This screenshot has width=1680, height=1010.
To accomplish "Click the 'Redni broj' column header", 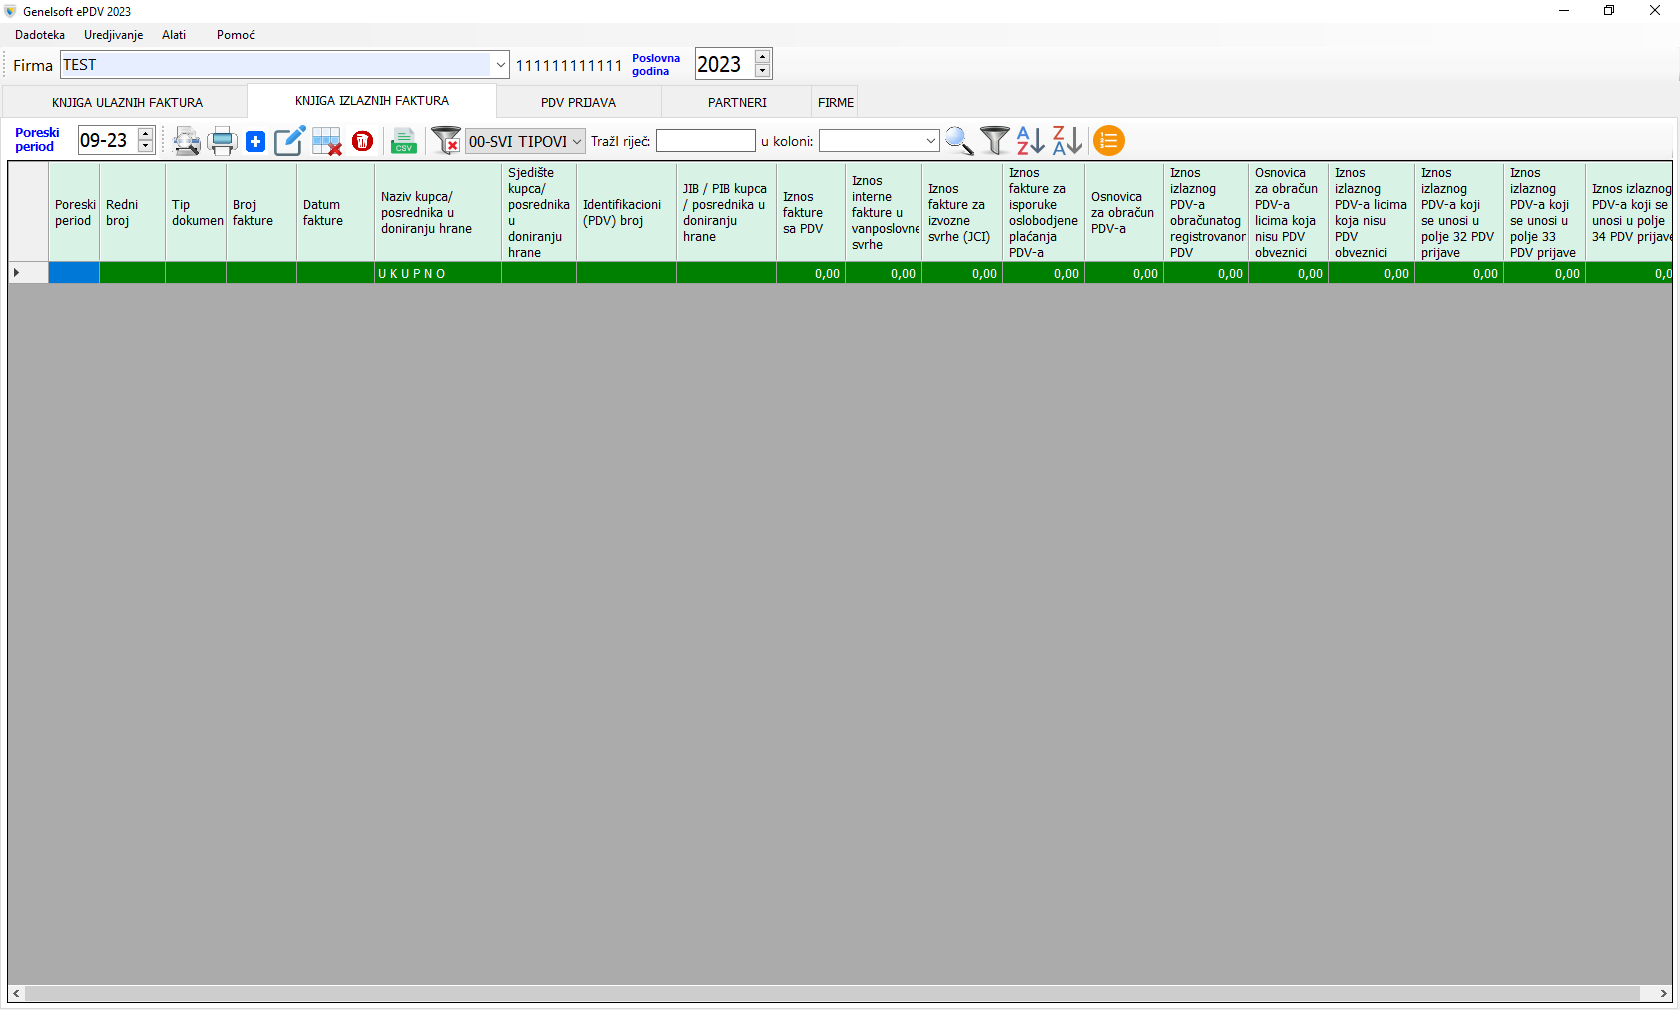I will 132,212.
